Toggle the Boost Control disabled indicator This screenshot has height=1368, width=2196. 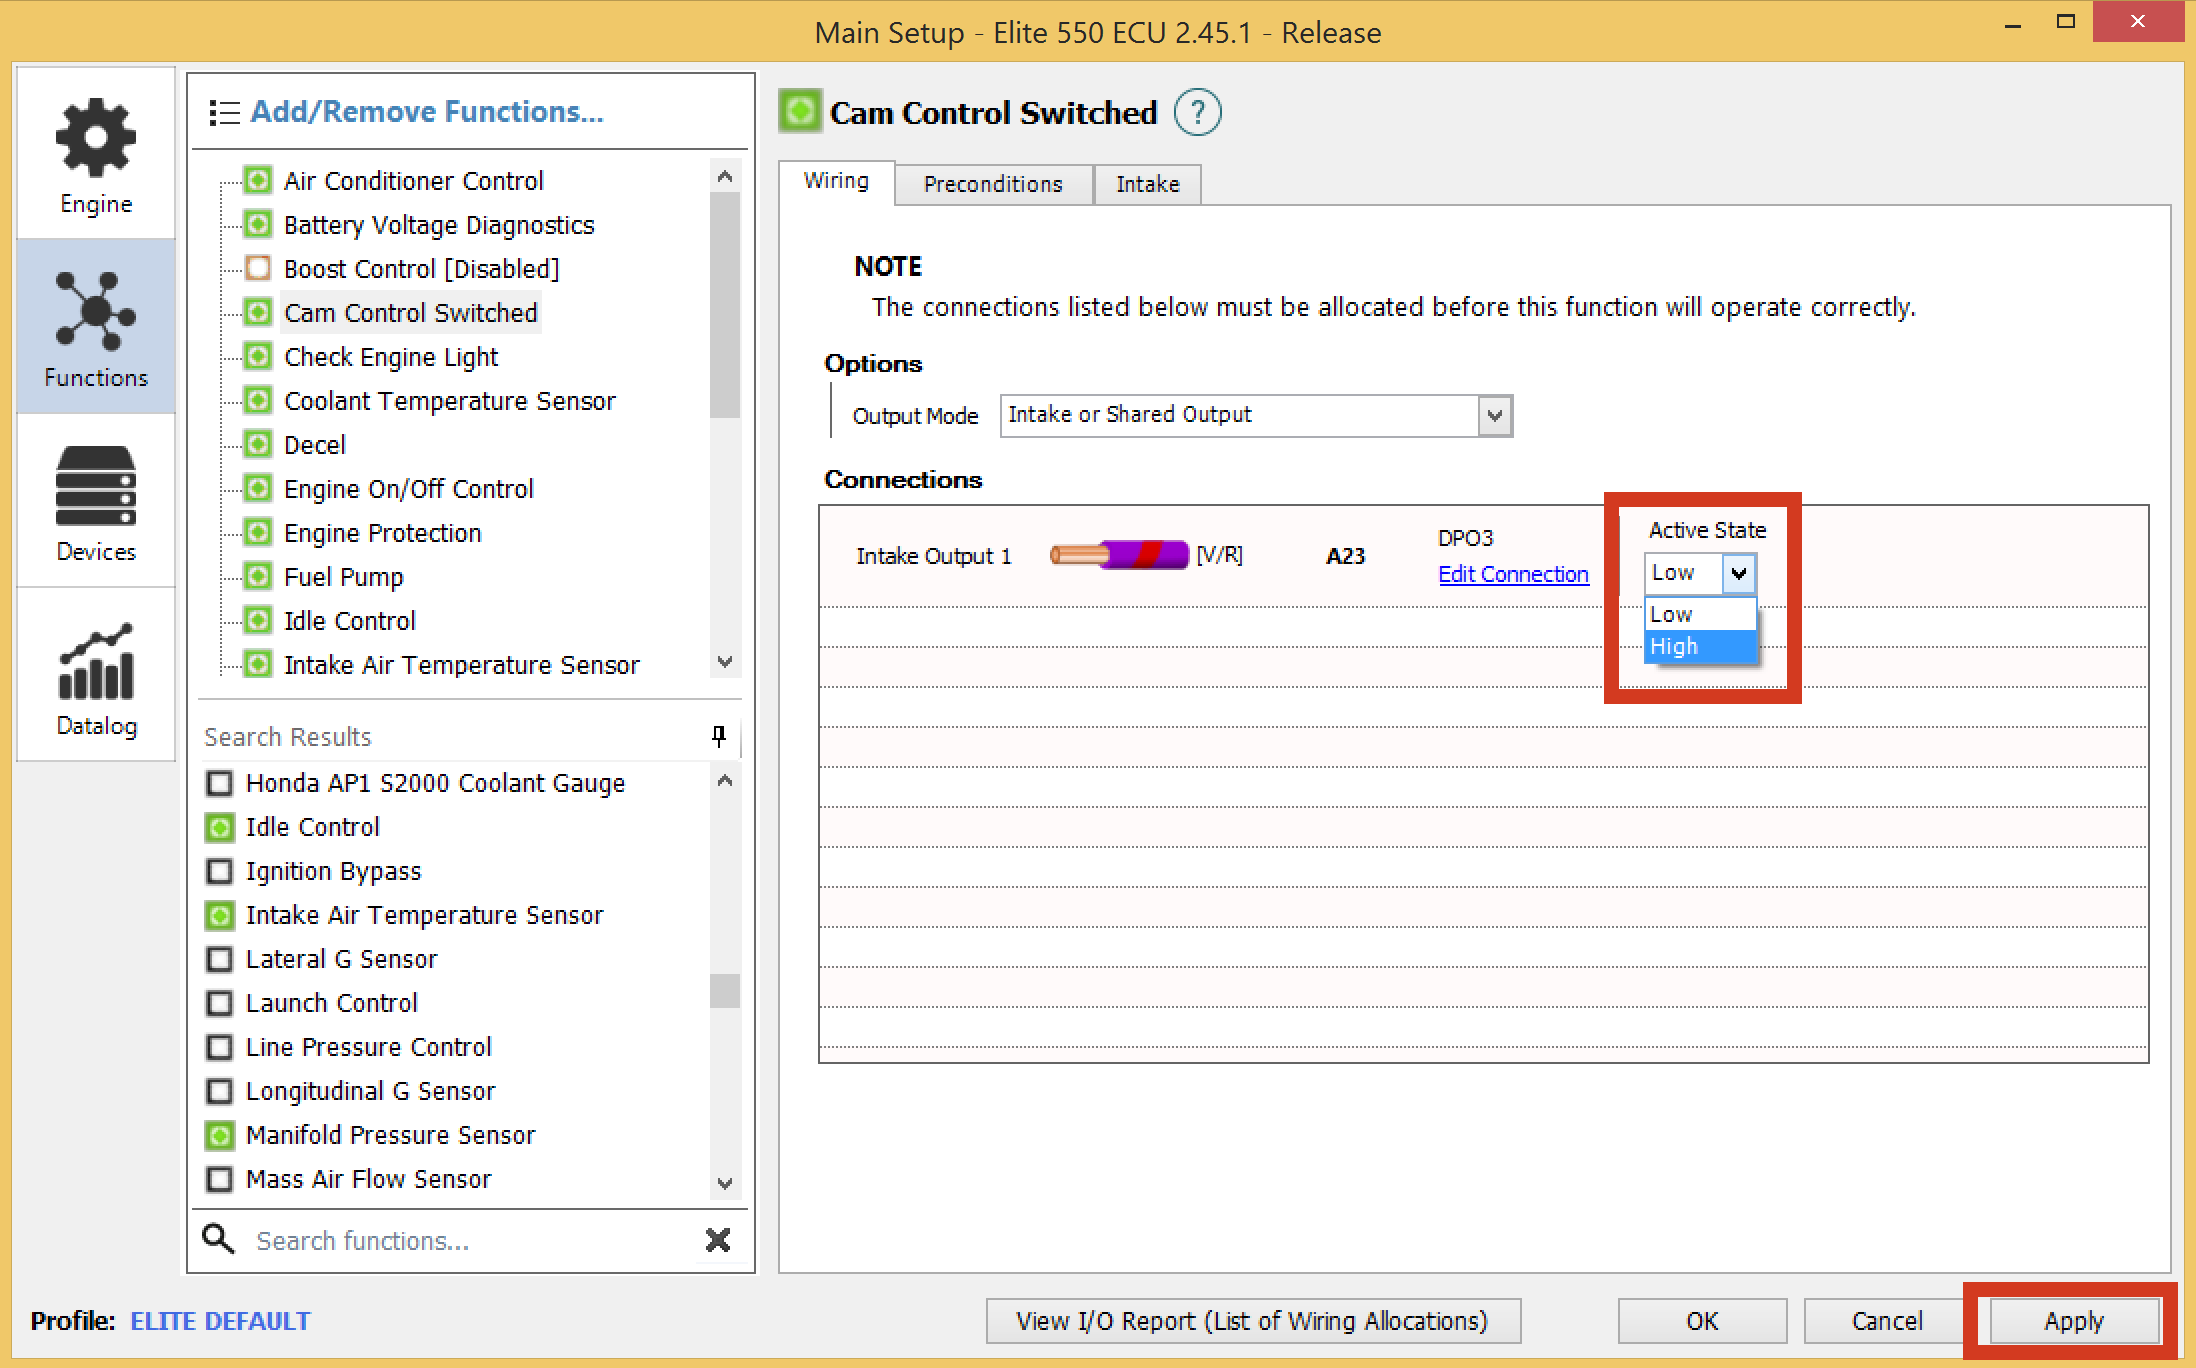click(x=258, y=269)
